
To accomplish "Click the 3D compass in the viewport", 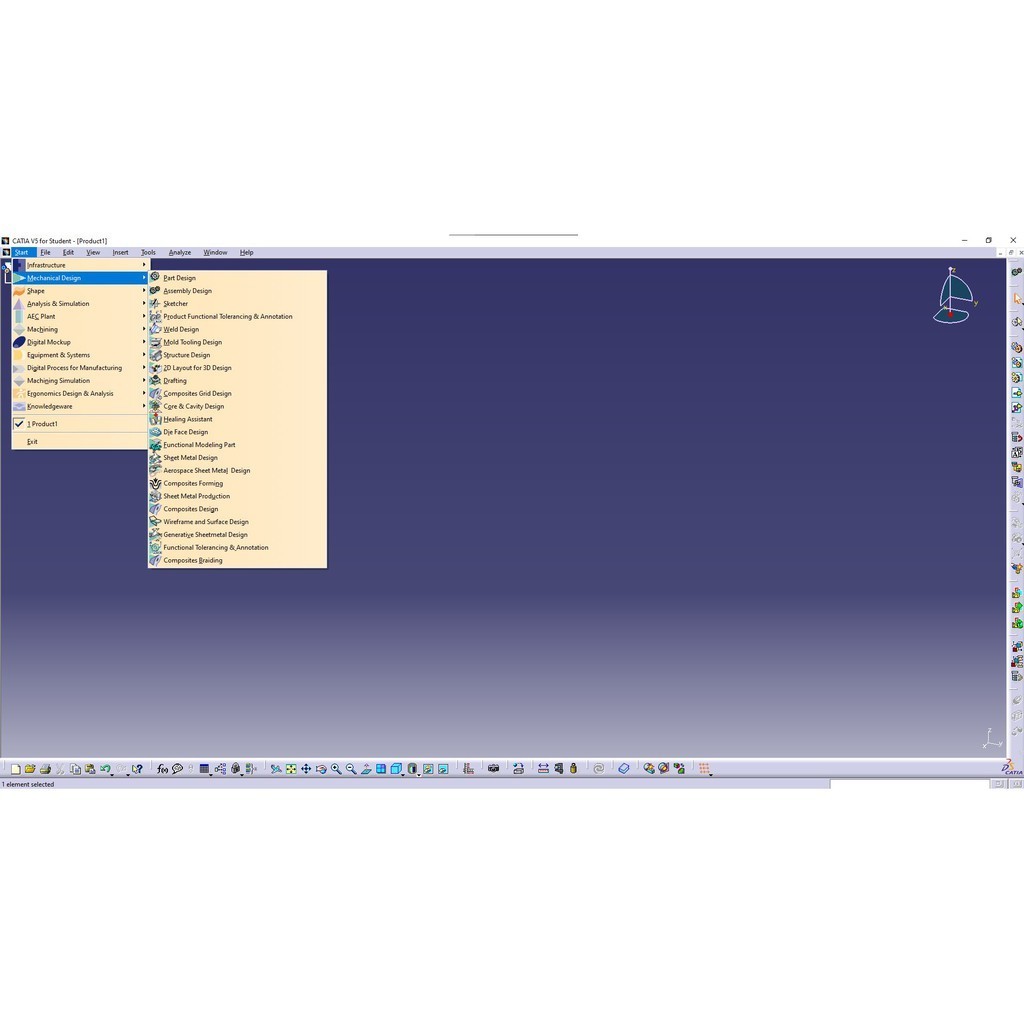I will pyautogui.click(x=954, y=296).
